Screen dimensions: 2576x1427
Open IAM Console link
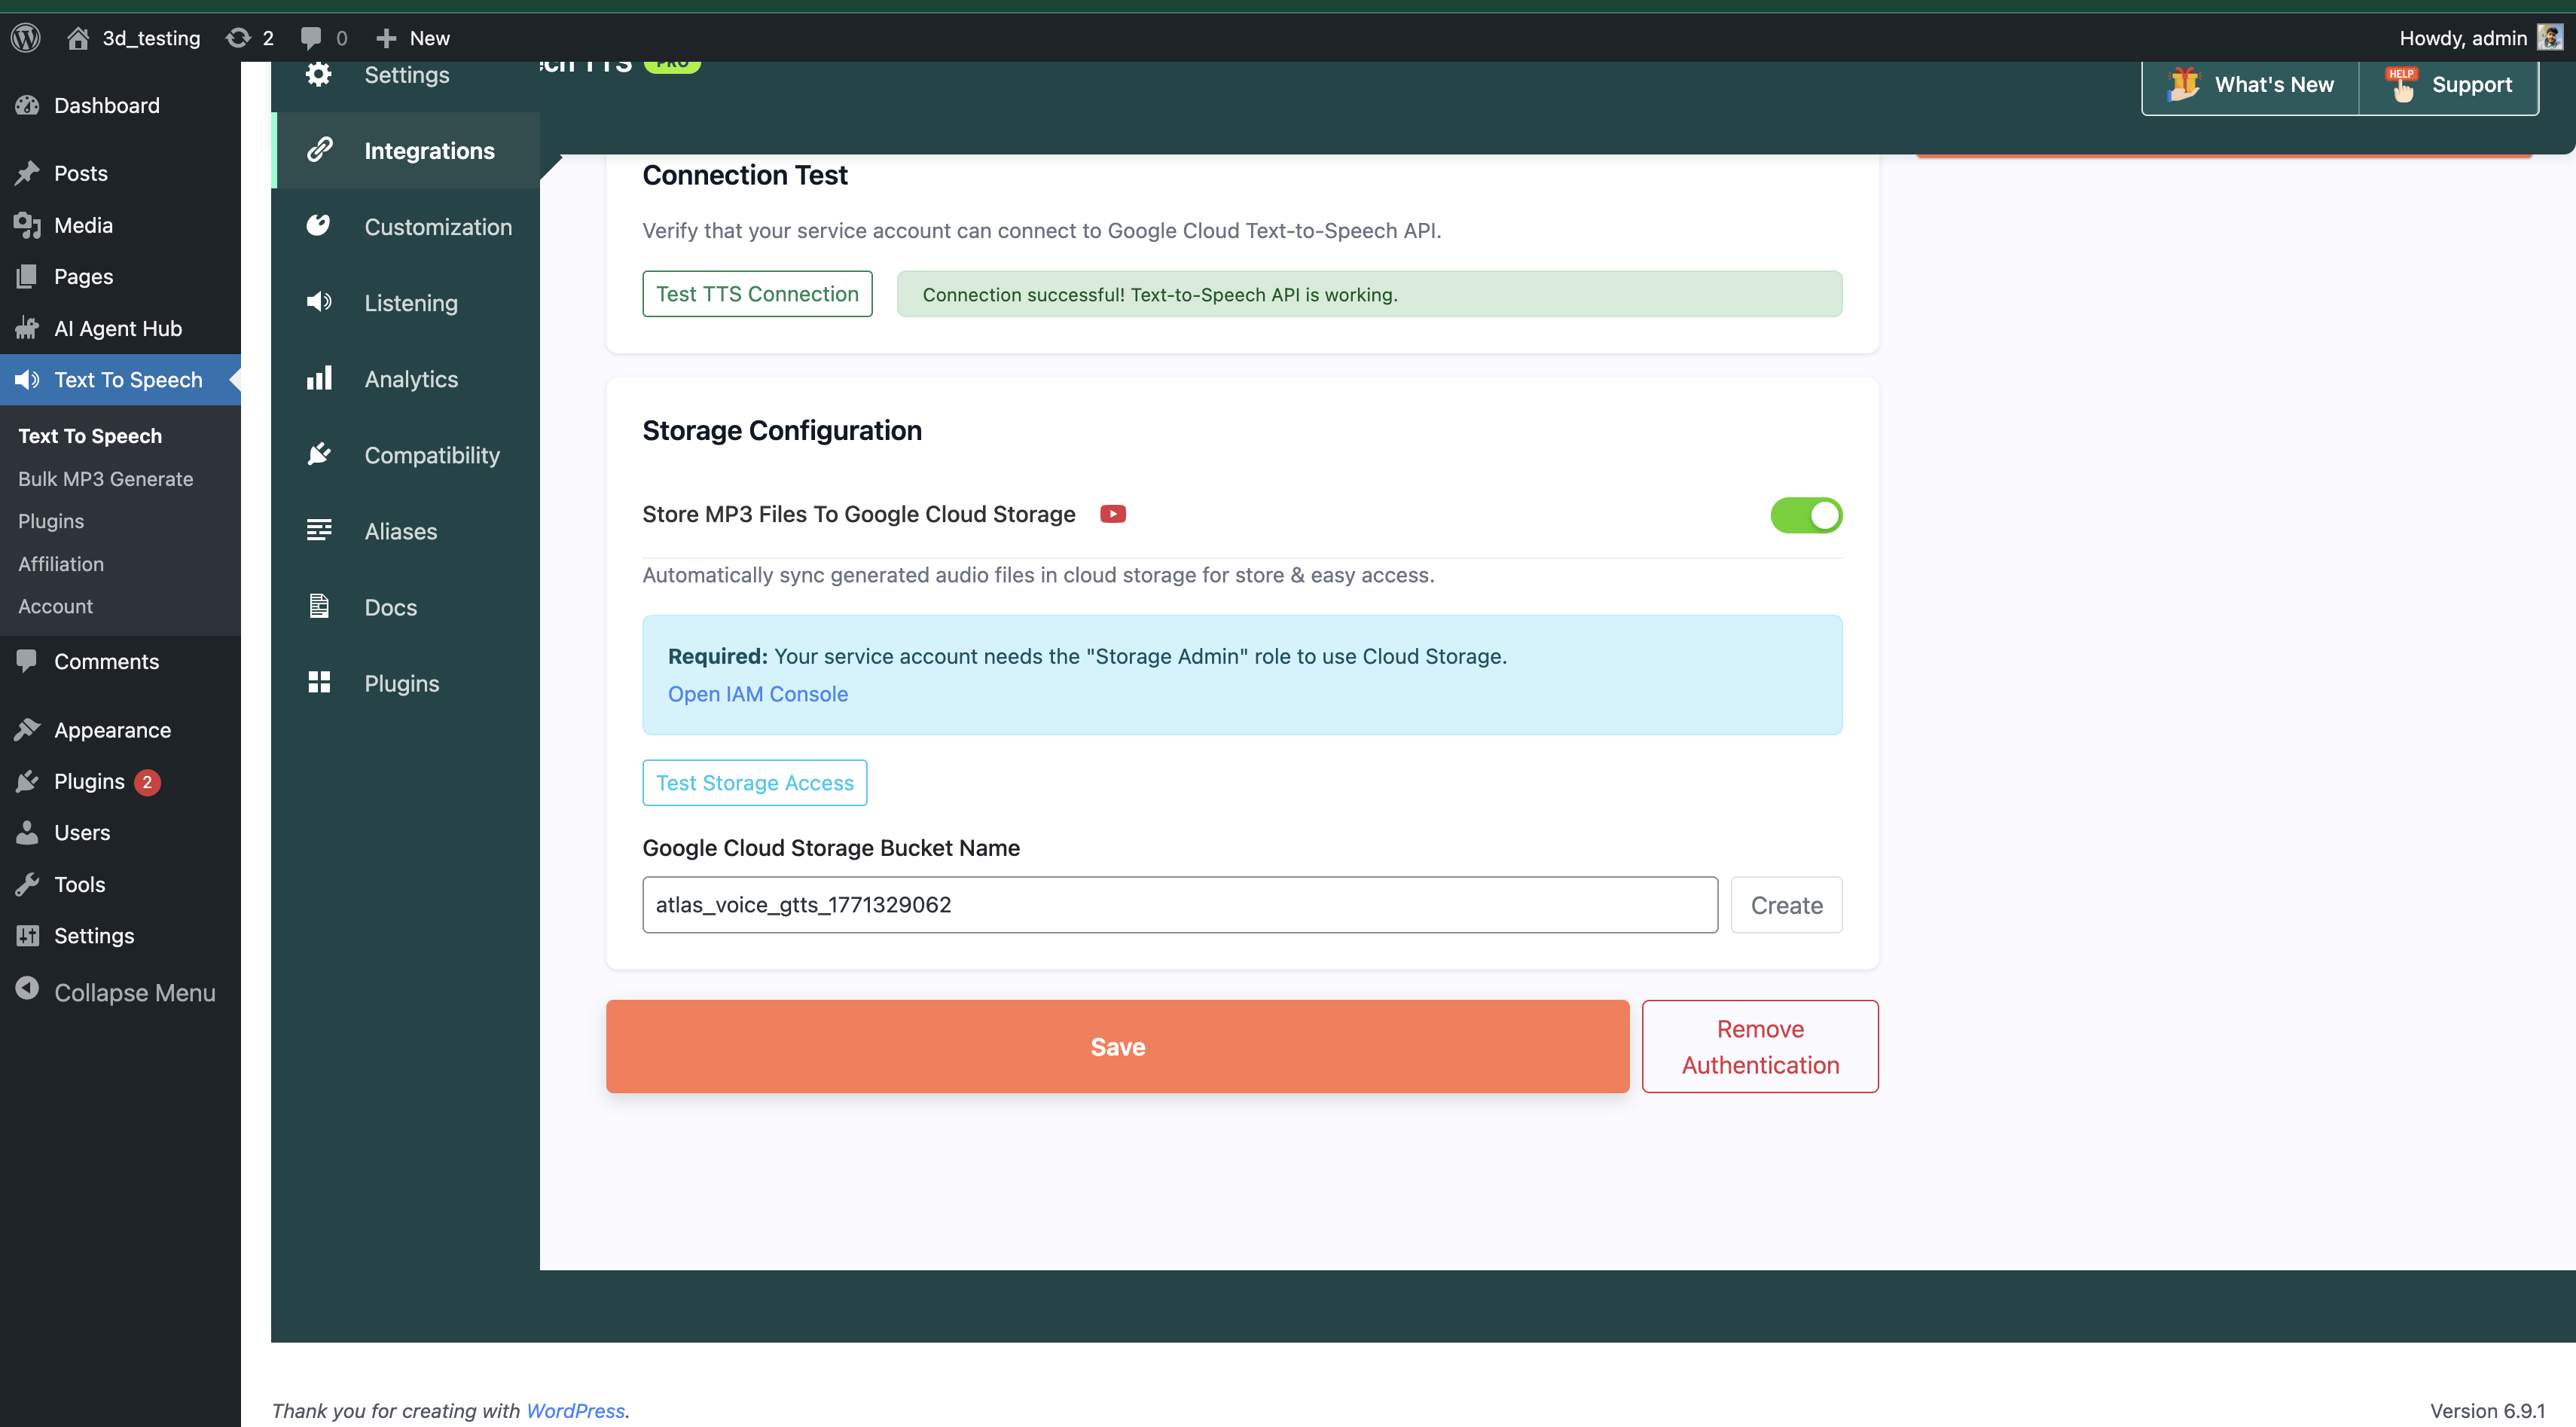click(x=757, y=693)
